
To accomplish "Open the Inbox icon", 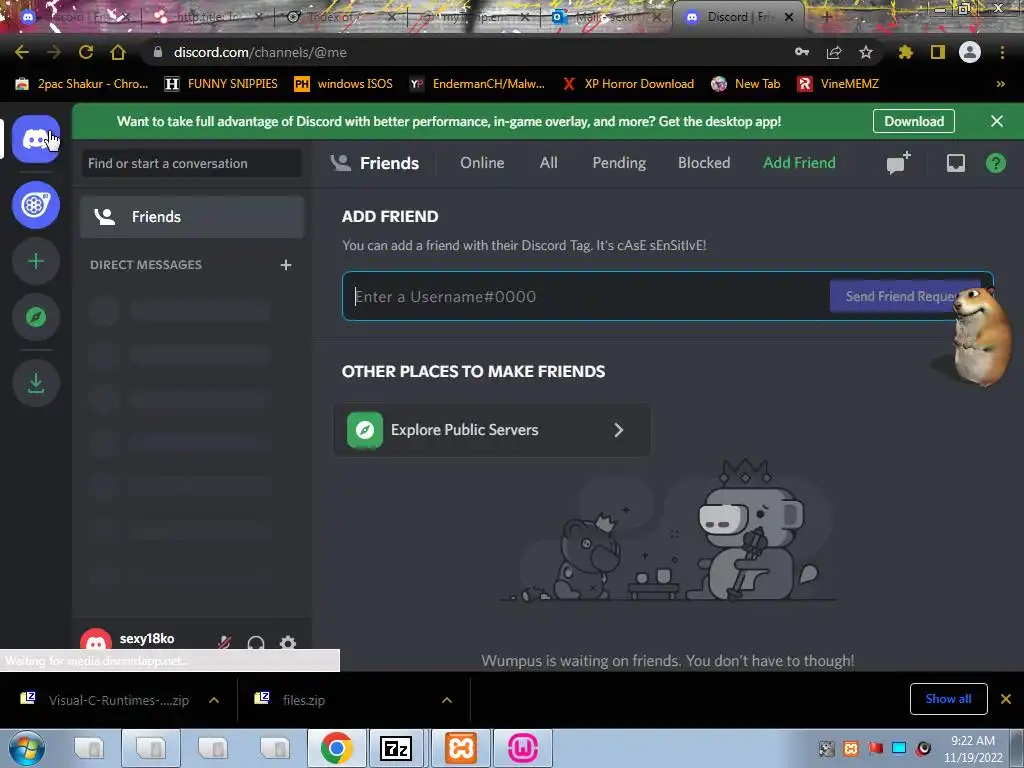I will 955,163.
